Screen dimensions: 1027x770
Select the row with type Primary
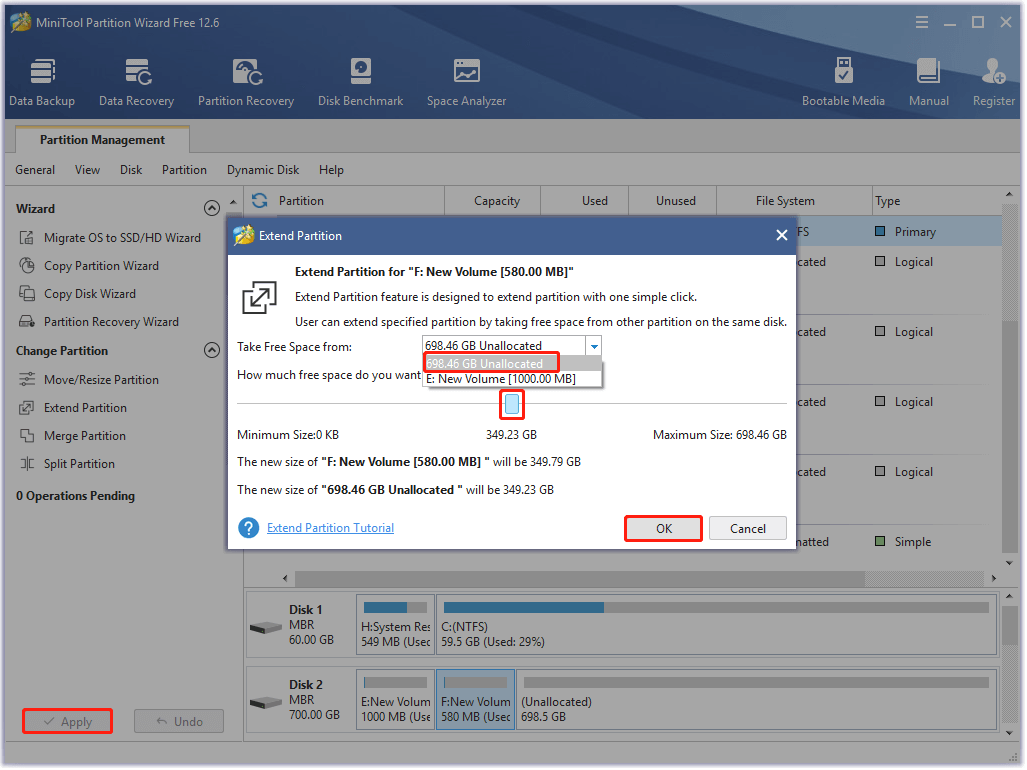pyautogui.click(x=899, y=232)
